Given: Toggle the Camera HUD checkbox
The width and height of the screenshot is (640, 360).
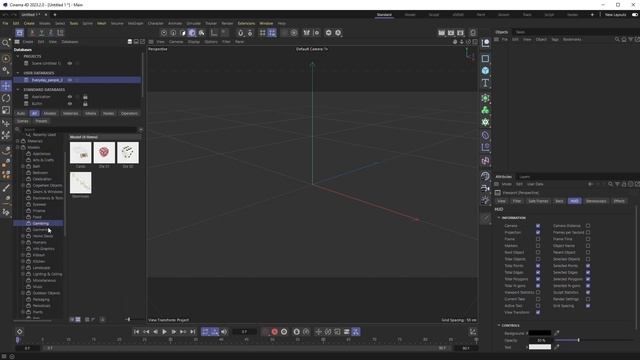Looking at the screenshot, I should pyautogui.click(x=538, y=226).
